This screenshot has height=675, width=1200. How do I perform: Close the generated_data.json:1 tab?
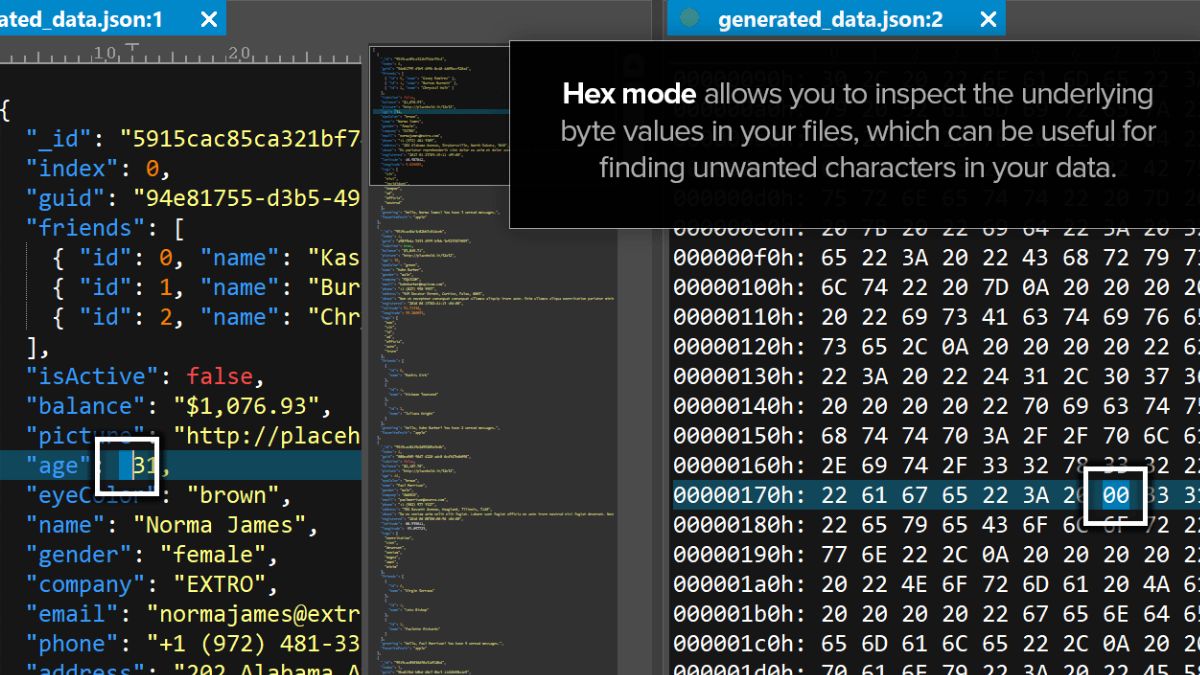coord(208,19)
